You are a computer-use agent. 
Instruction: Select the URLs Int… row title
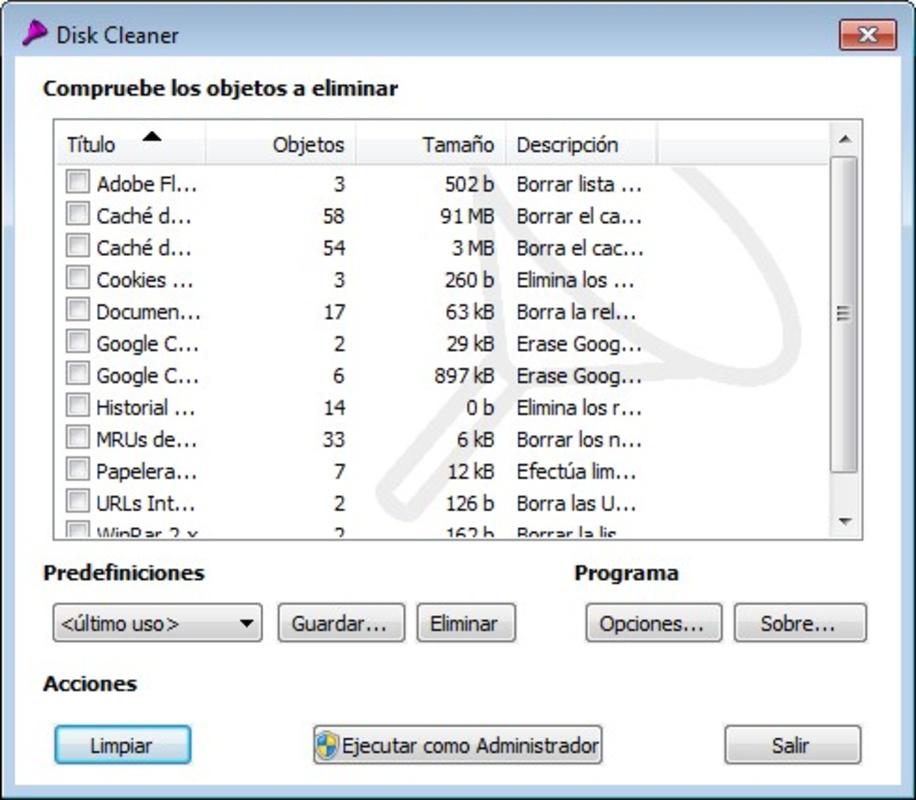tap(146, 503)
